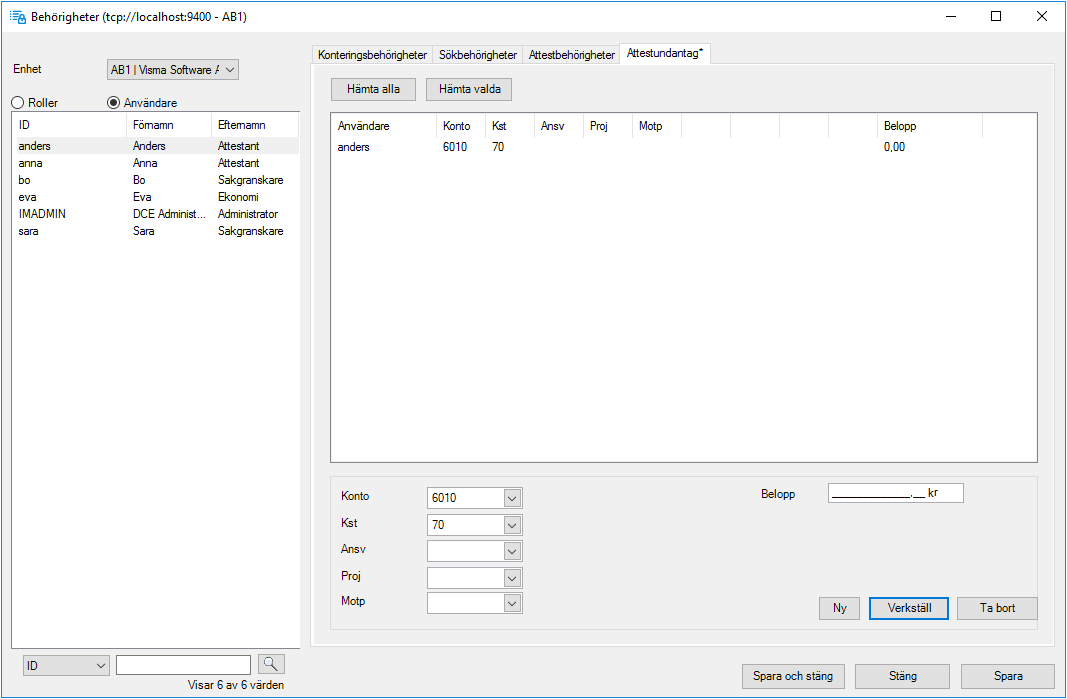The image size is (1067, 699).
Task: Apply changes using Verkställ
Action: [x=908, y=608]
